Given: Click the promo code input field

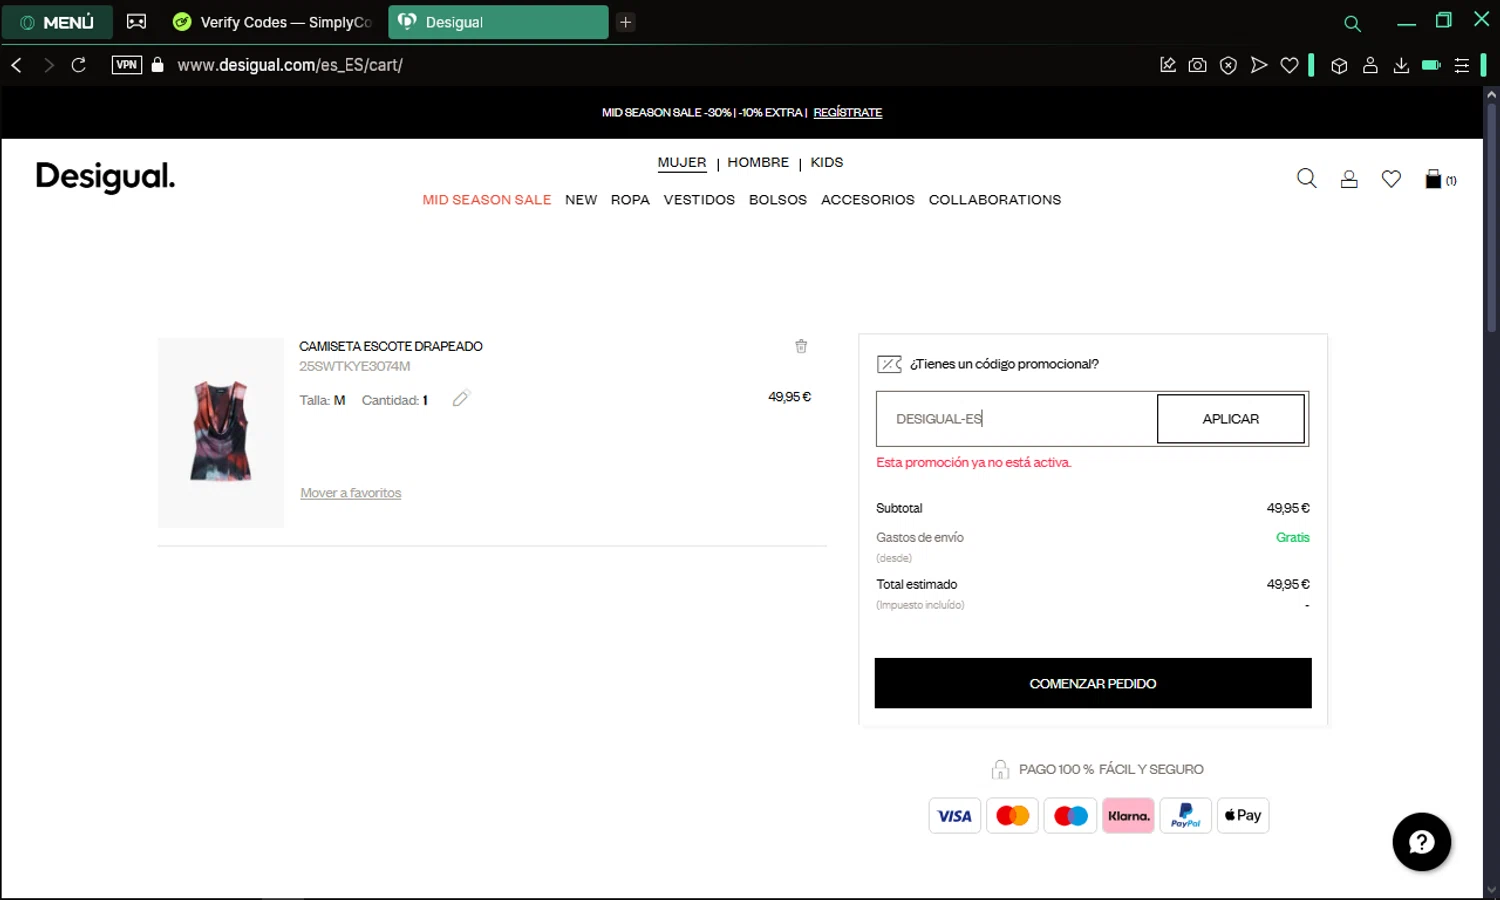Looking at the screenshot, I should [x=1016, y=419].
